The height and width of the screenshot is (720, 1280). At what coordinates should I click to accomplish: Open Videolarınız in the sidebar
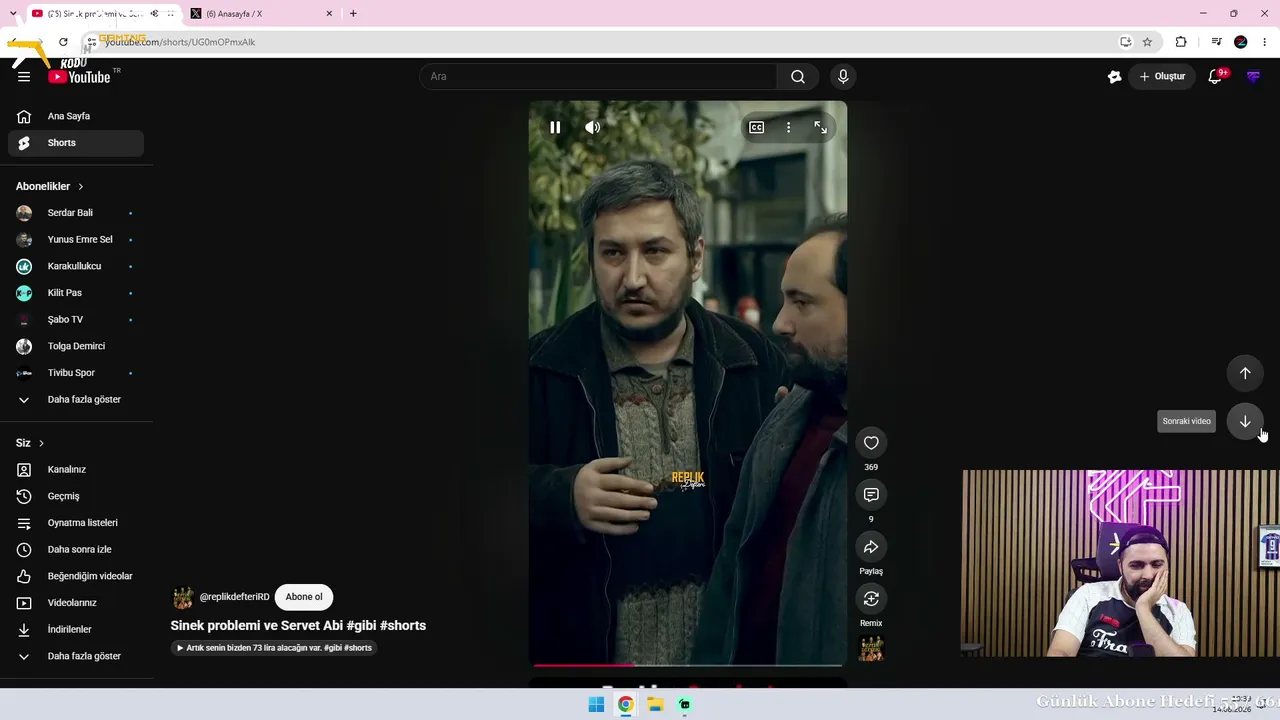tap(76, 603)
